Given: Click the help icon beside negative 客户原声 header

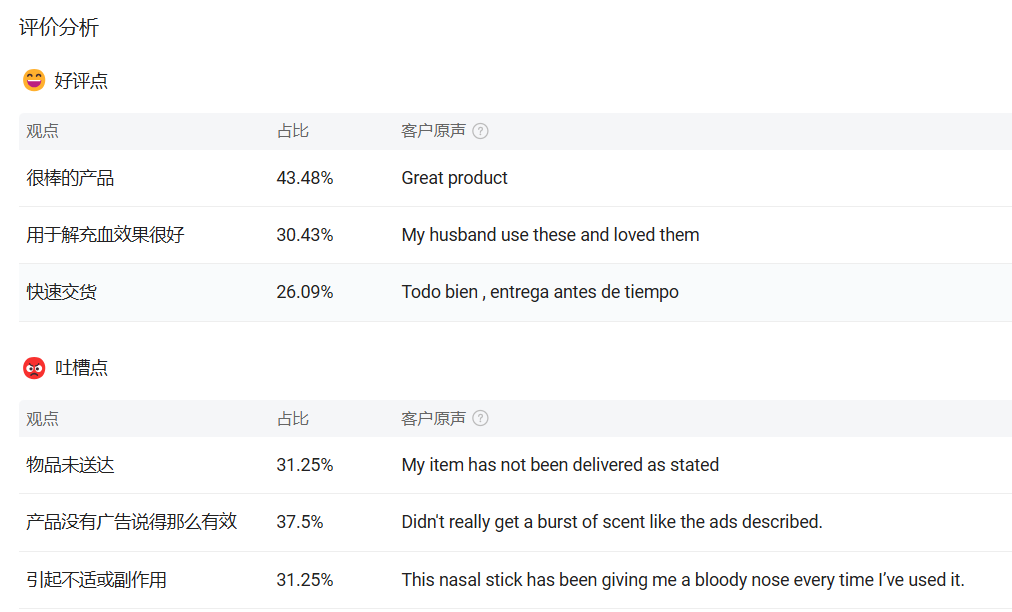Looking at the screenshot, I should 480,418.
